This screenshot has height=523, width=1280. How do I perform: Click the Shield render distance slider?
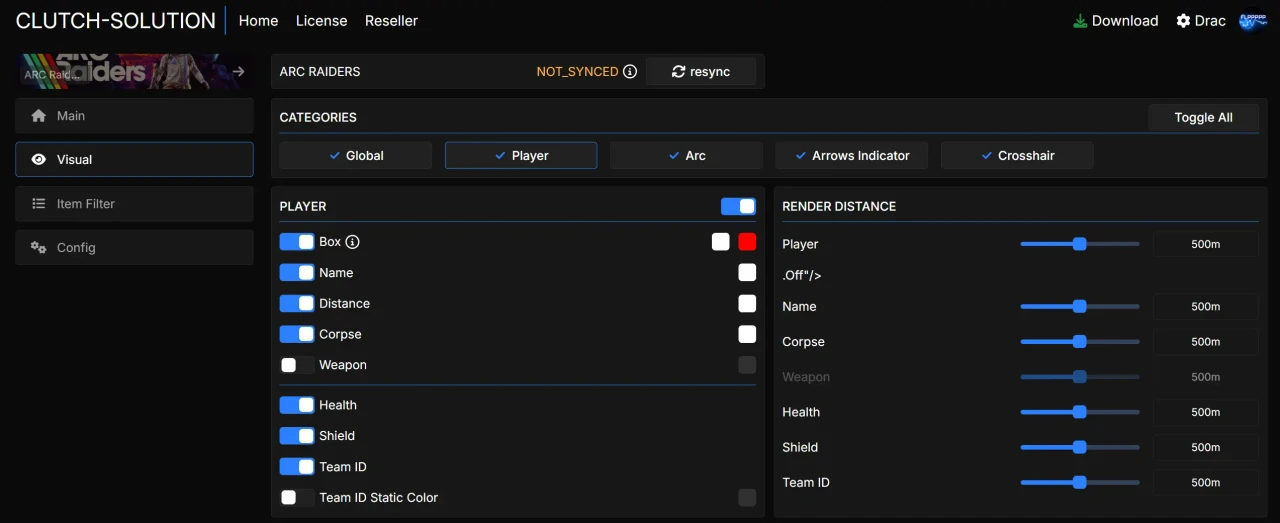point(1080,447)
